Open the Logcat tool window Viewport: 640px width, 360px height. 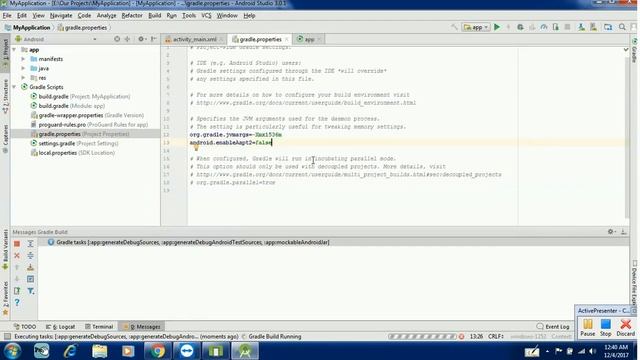[x=61, y=327]
